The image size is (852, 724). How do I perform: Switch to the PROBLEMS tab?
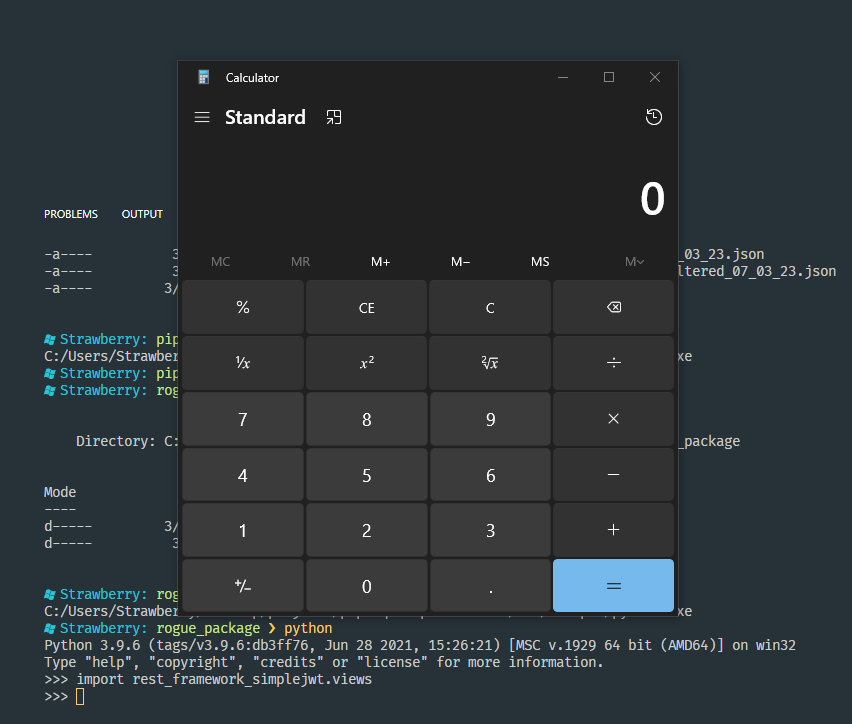click(x=71, y=214)
